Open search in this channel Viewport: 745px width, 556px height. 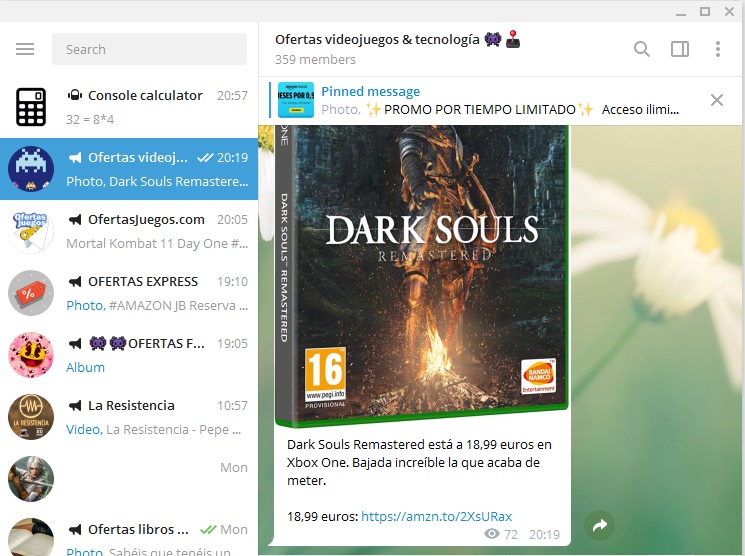click(641, 49)
